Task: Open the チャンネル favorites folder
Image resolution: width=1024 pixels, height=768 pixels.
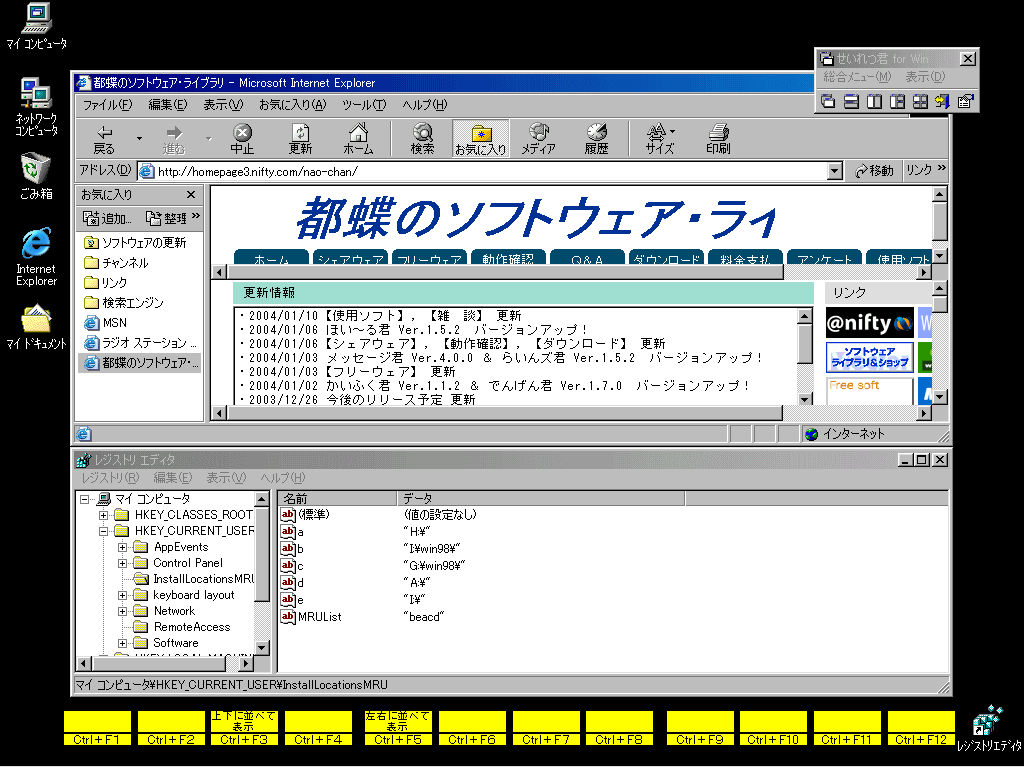Action: click(x=116, y=263)
